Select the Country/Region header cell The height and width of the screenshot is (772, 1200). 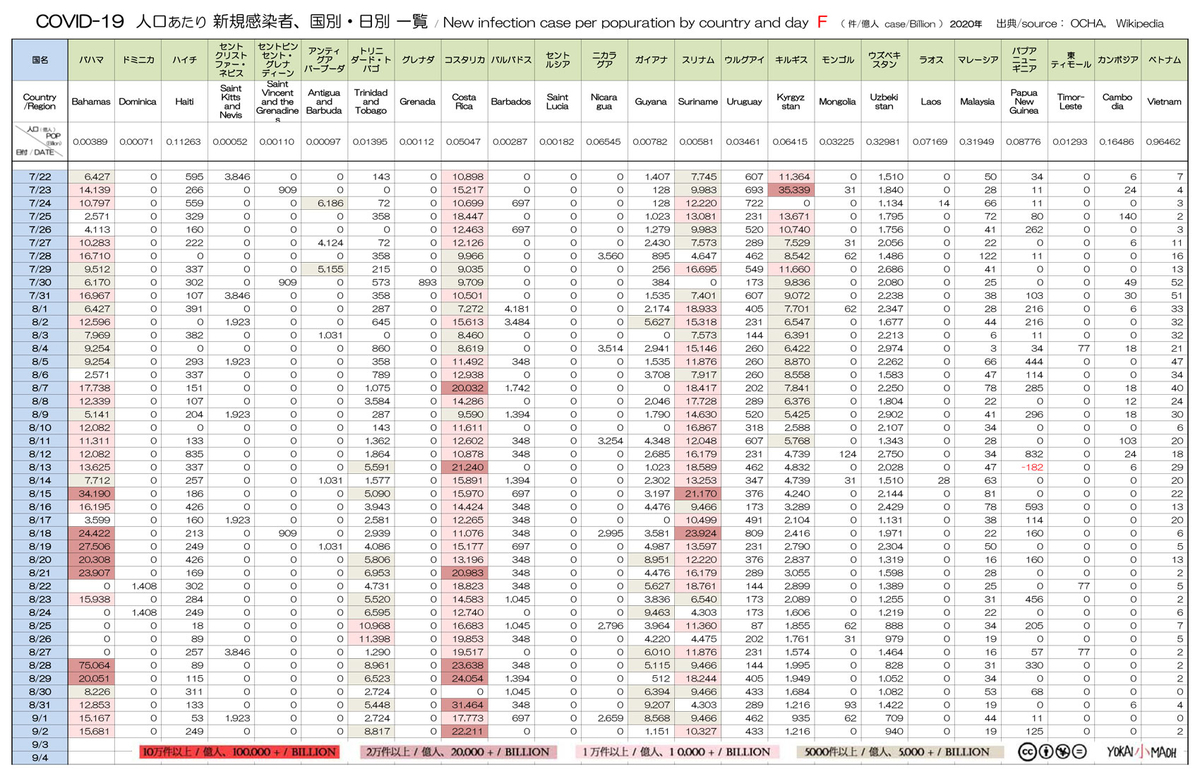click(40, 102)
